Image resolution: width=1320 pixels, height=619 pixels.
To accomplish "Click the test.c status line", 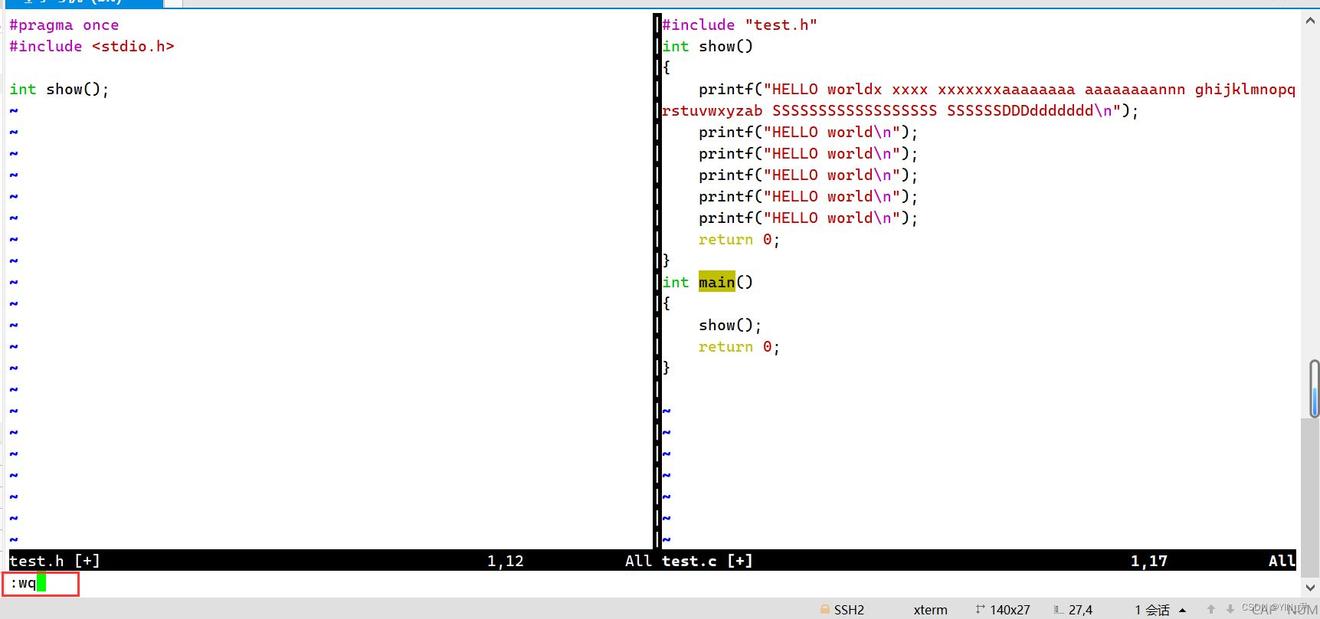I will [x=707, y=561].
